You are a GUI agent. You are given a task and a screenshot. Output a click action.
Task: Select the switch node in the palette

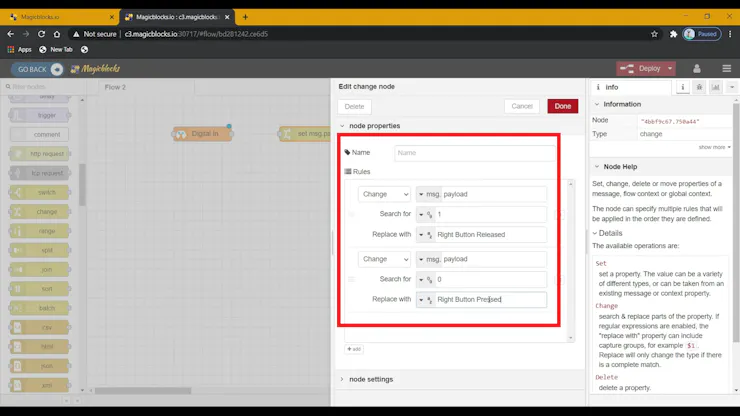click(40, 193)
